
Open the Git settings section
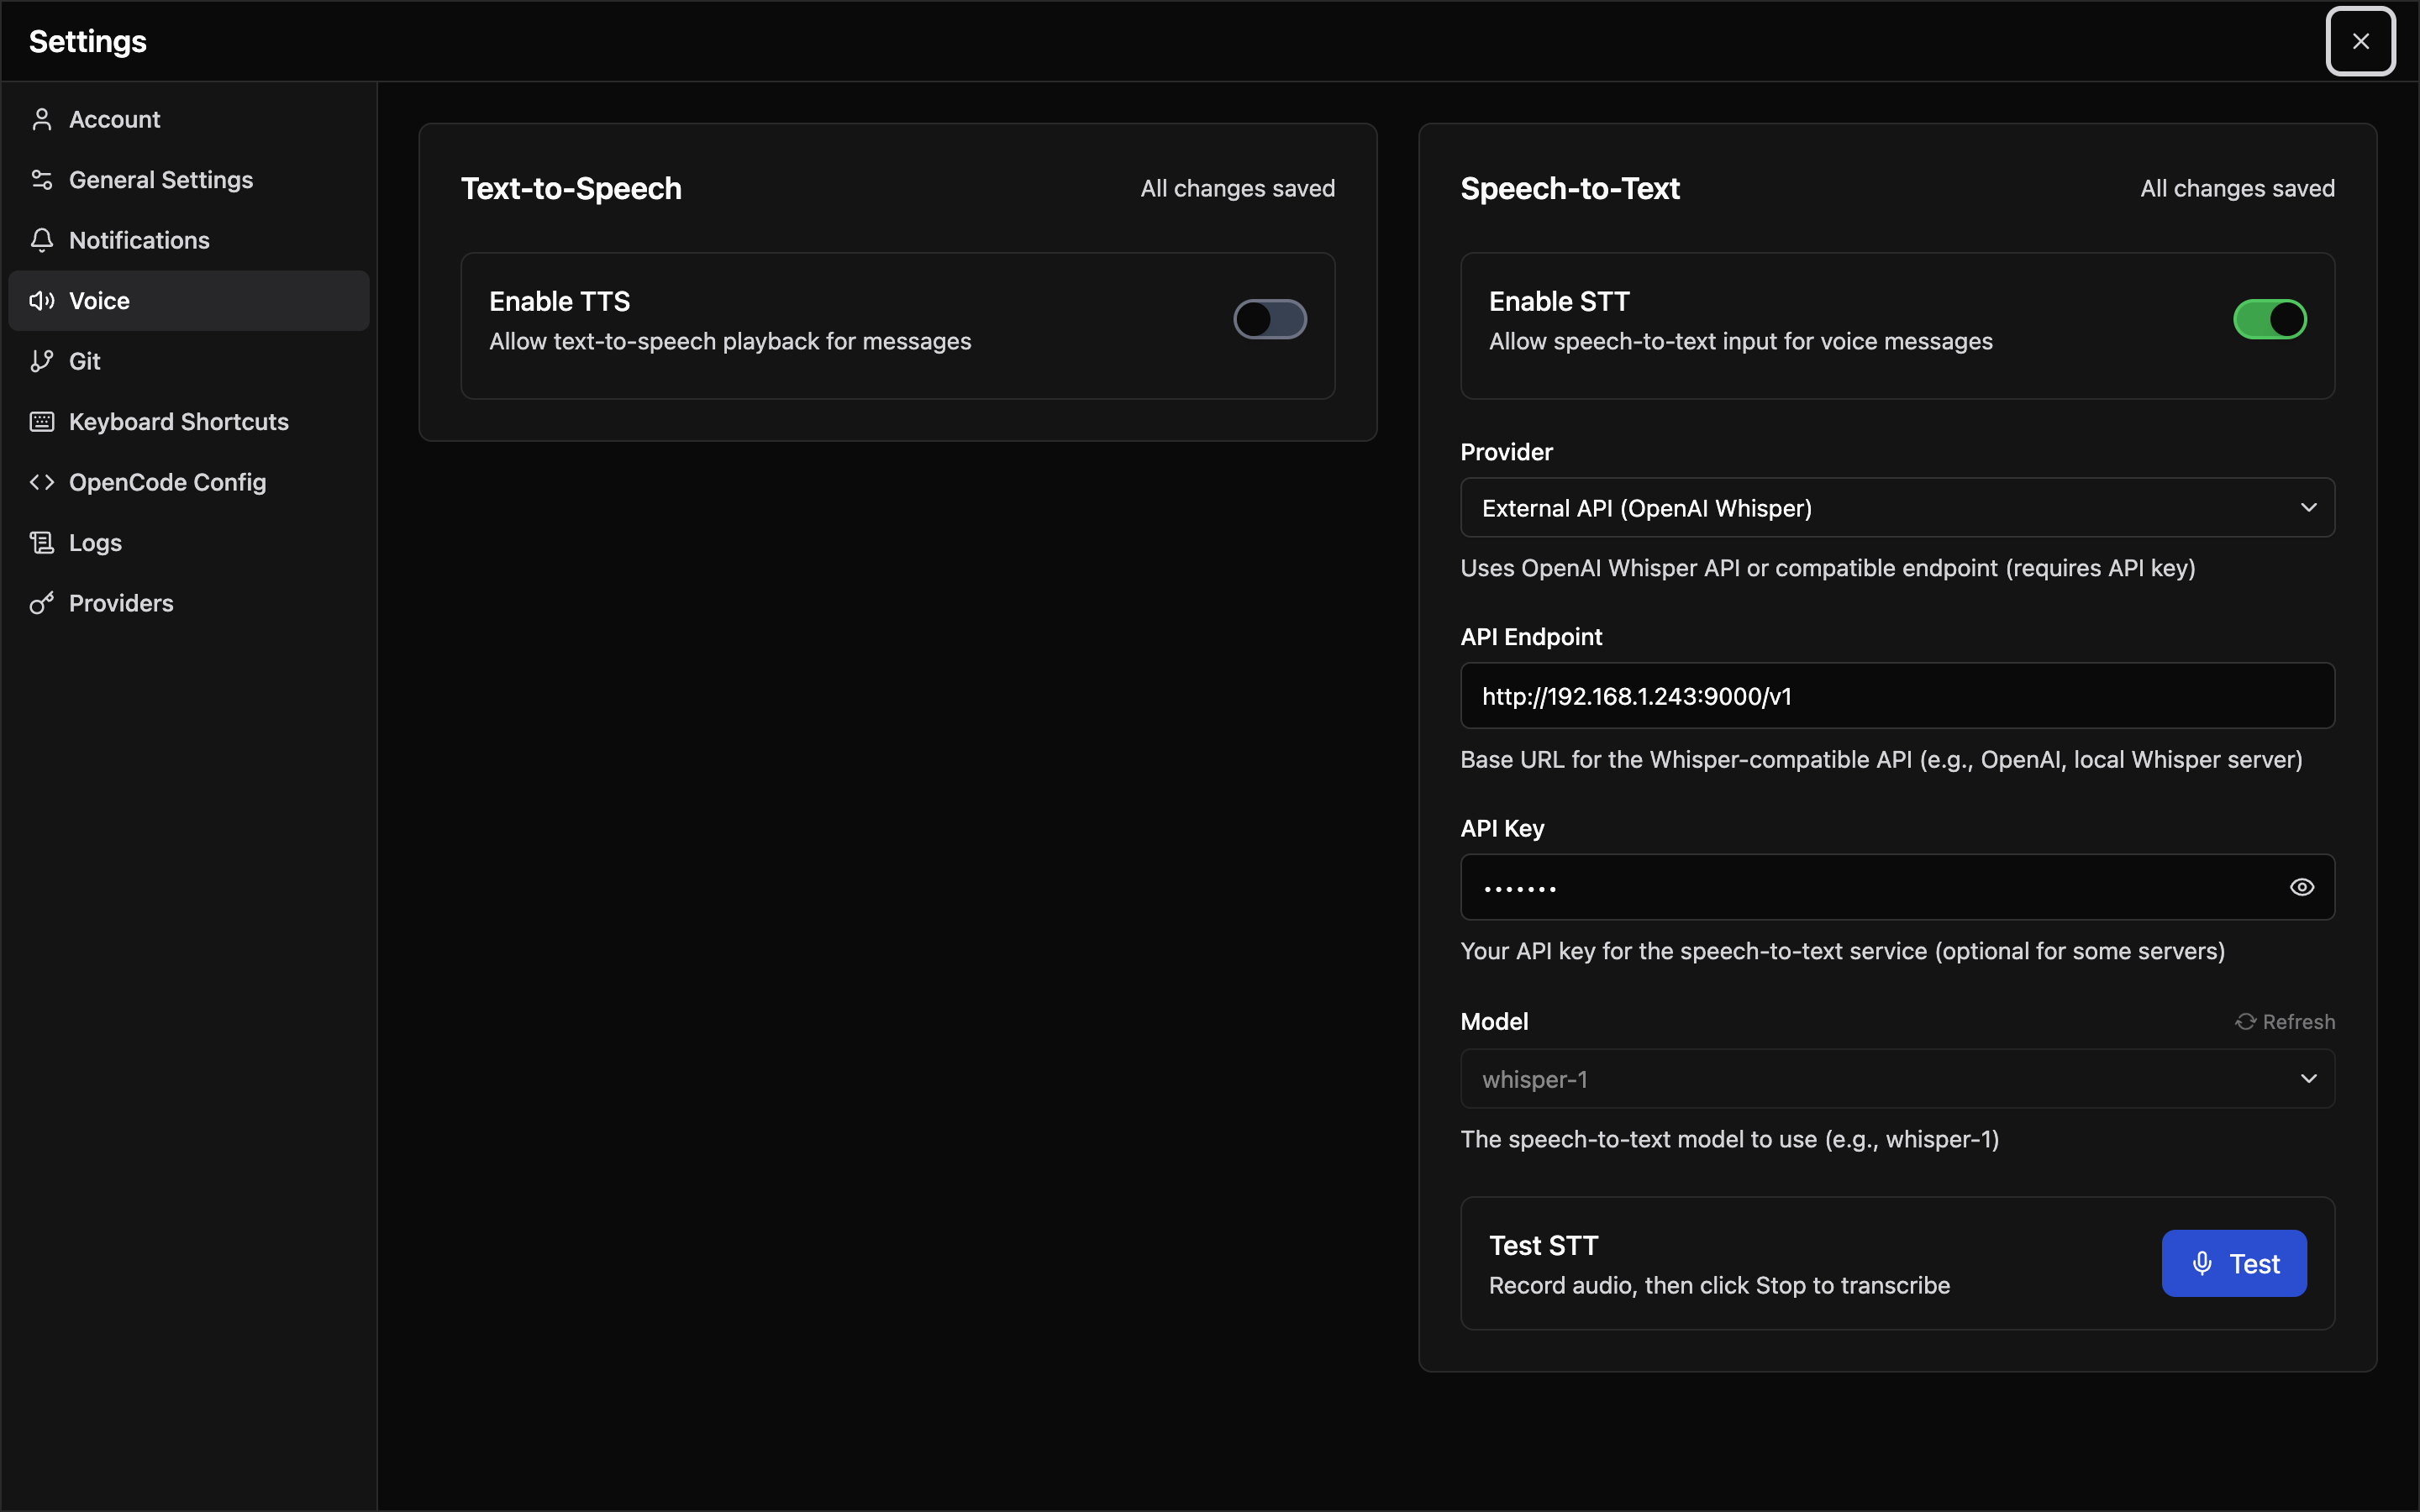coord(189,361)
